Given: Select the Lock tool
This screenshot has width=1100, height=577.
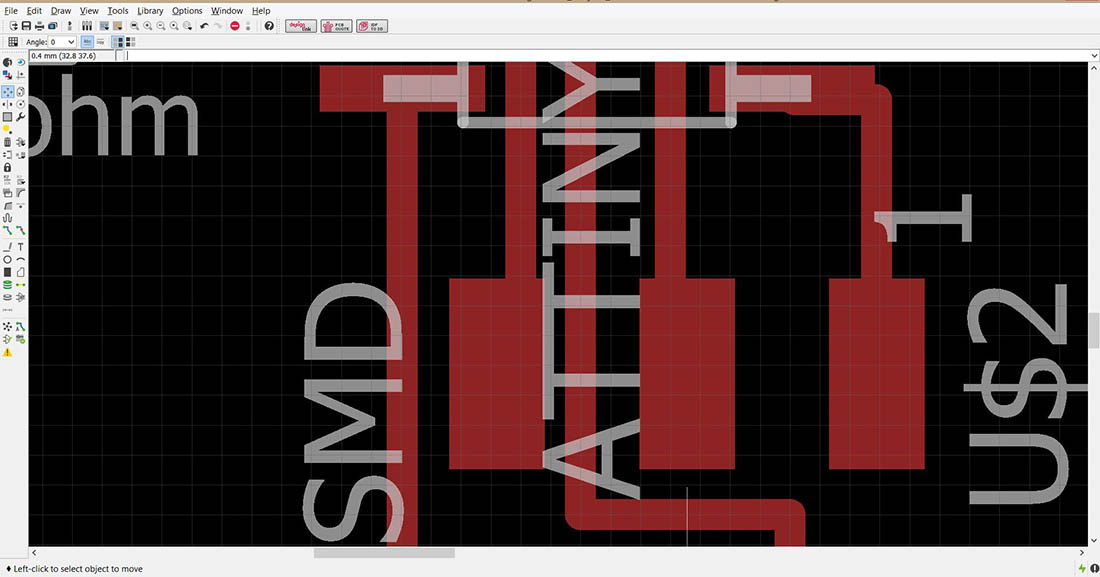Looking at the screenshot, I should pyautogui.click(x=7, y=167).
